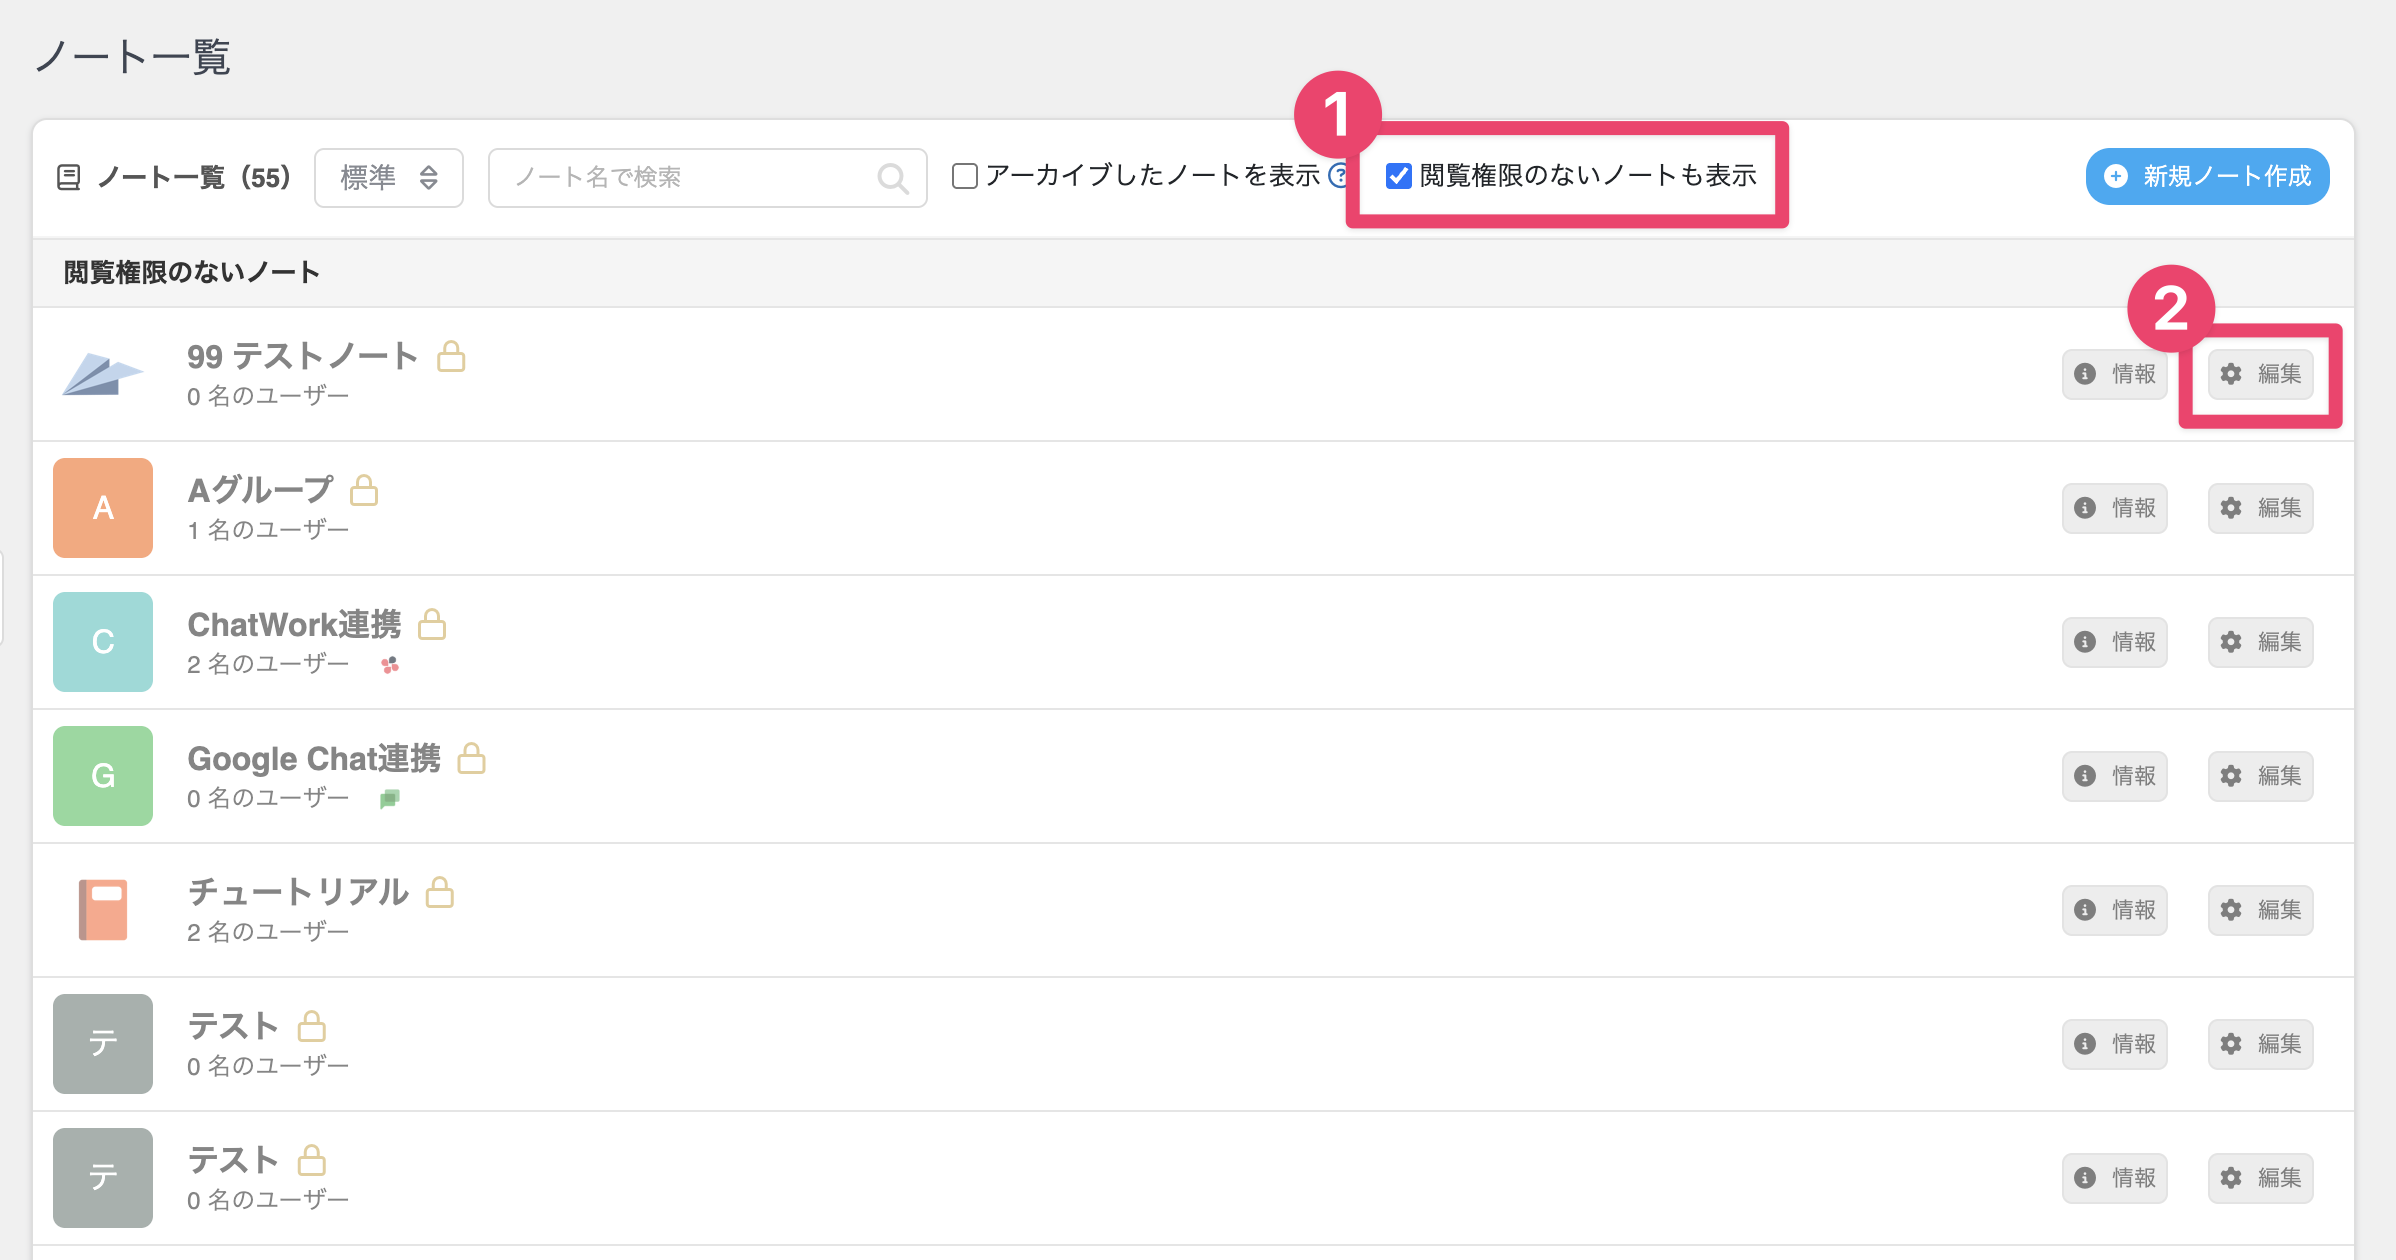Click the orange A icon for Aグループ
This screenshot has width=2396, height=1260.
tap(103, 508)
